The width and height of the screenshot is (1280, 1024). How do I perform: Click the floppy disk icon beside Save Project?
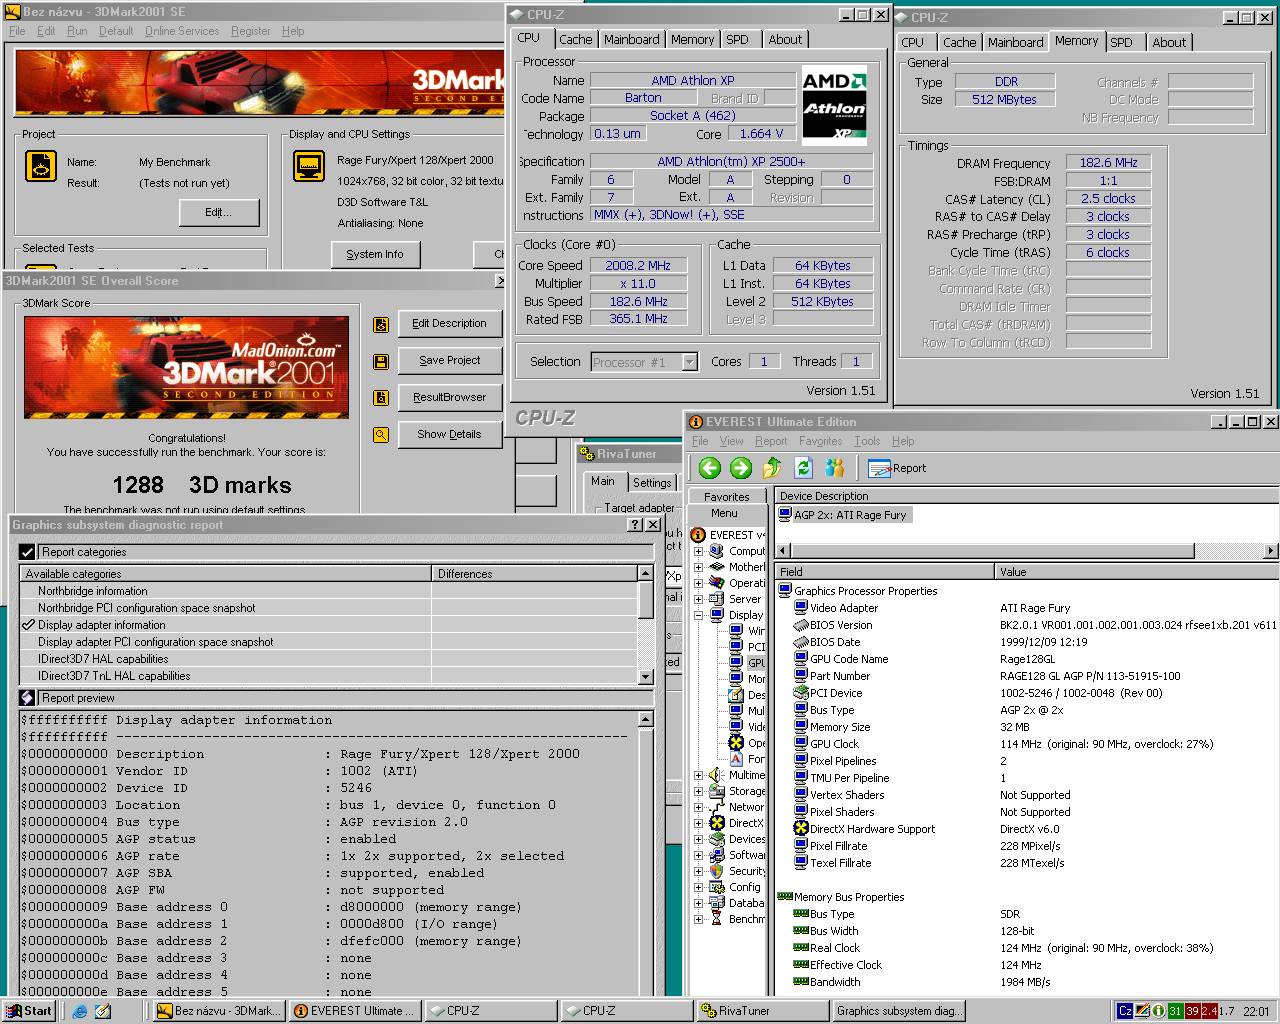pos(380,361)
